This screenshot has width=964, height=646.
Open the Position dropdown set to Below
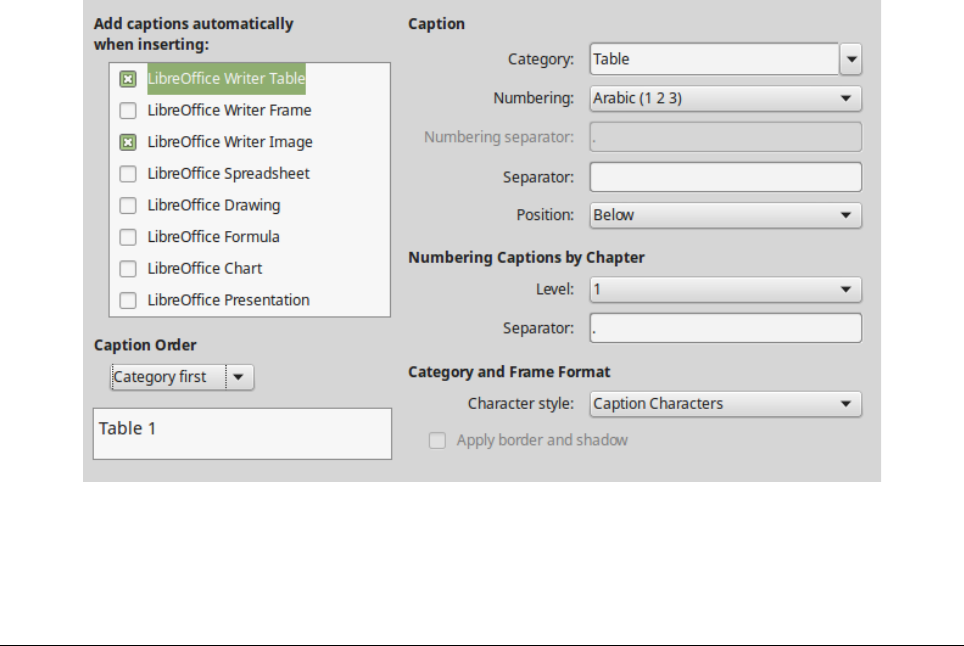click(x=725, y=215)
